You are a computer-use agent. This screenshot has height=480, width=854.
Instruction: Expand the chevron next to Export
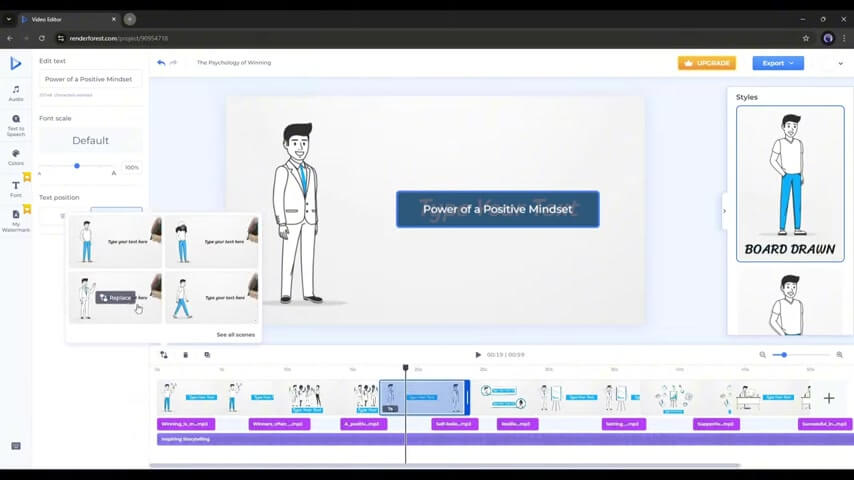point(840,63)
